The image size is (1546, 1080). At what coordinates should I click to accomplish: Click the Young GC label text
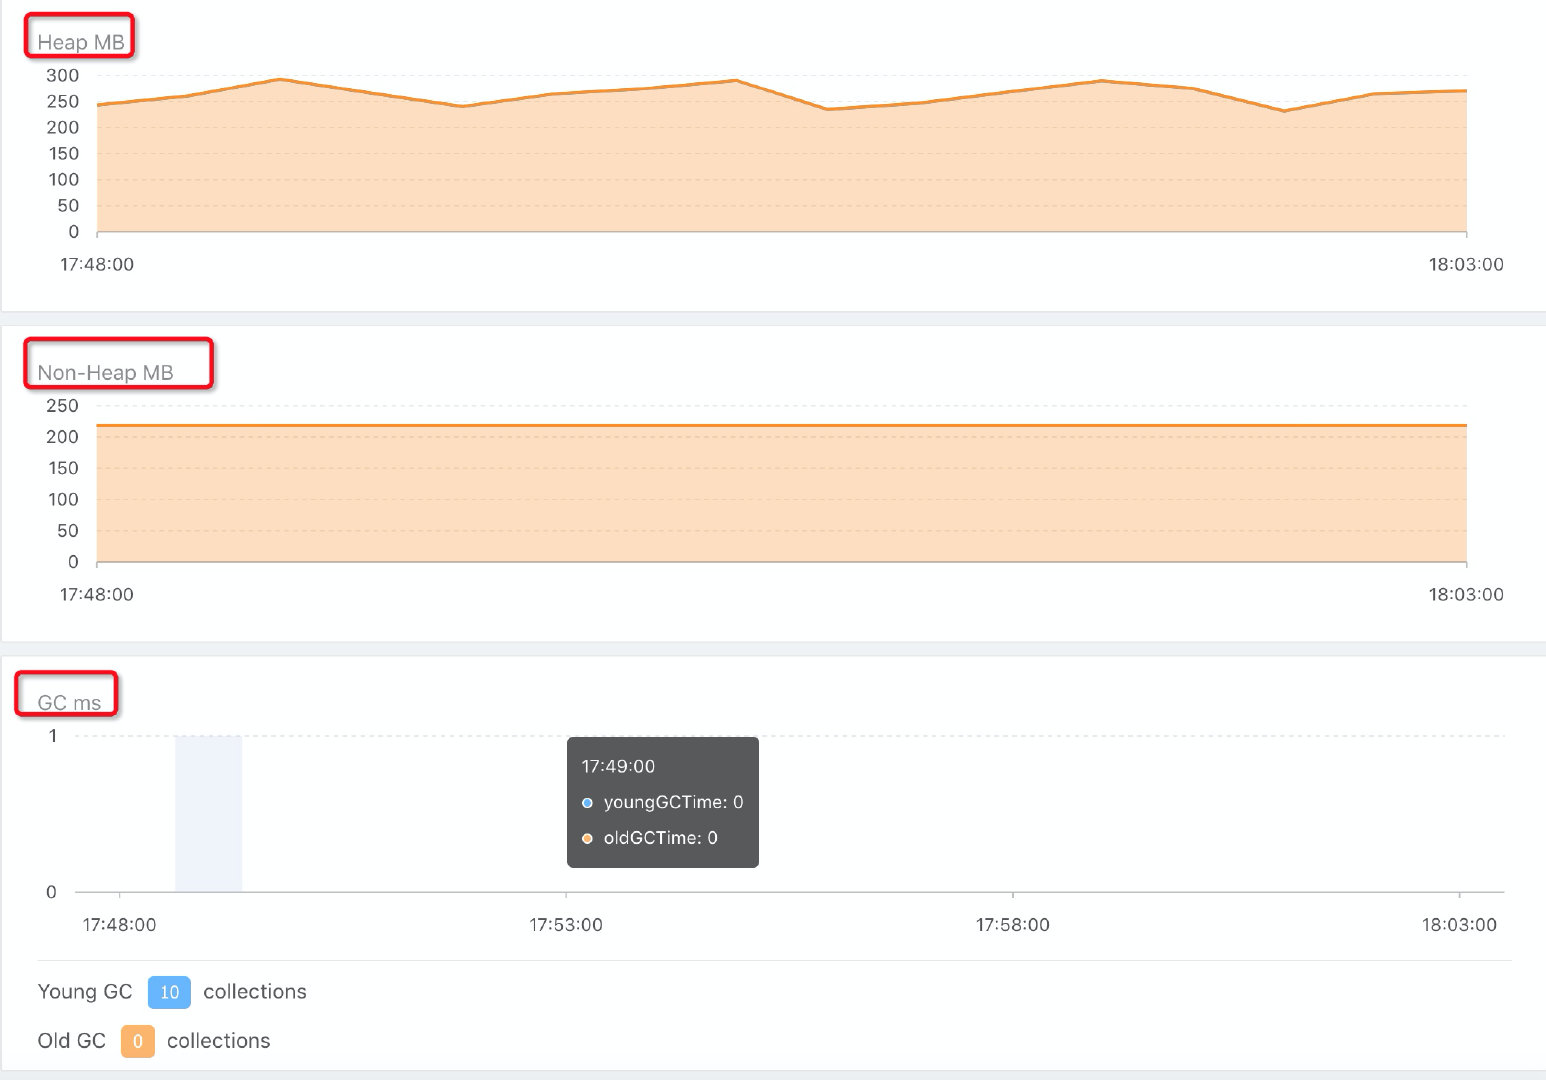click(x=85, y=992)
